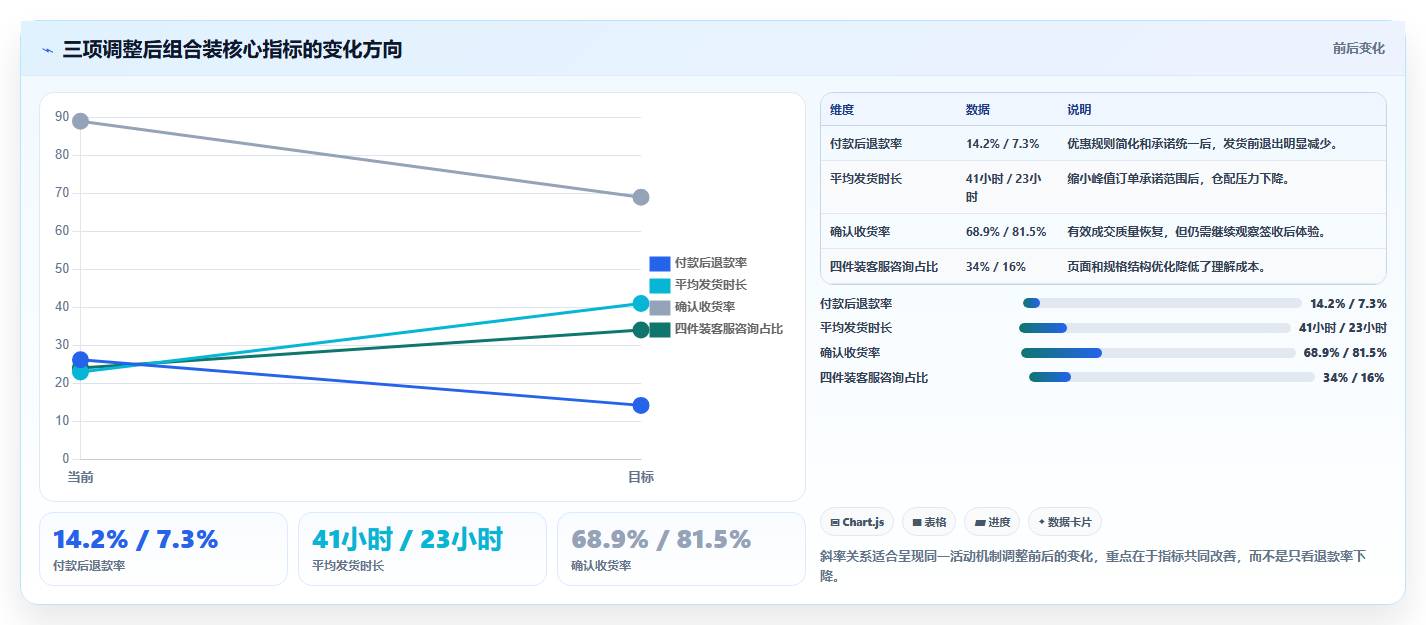1426x625 pixels.
Task: Select the blue 付款后退款率 point at 当前
Action: pyautogui.click(x=80, y=360)
